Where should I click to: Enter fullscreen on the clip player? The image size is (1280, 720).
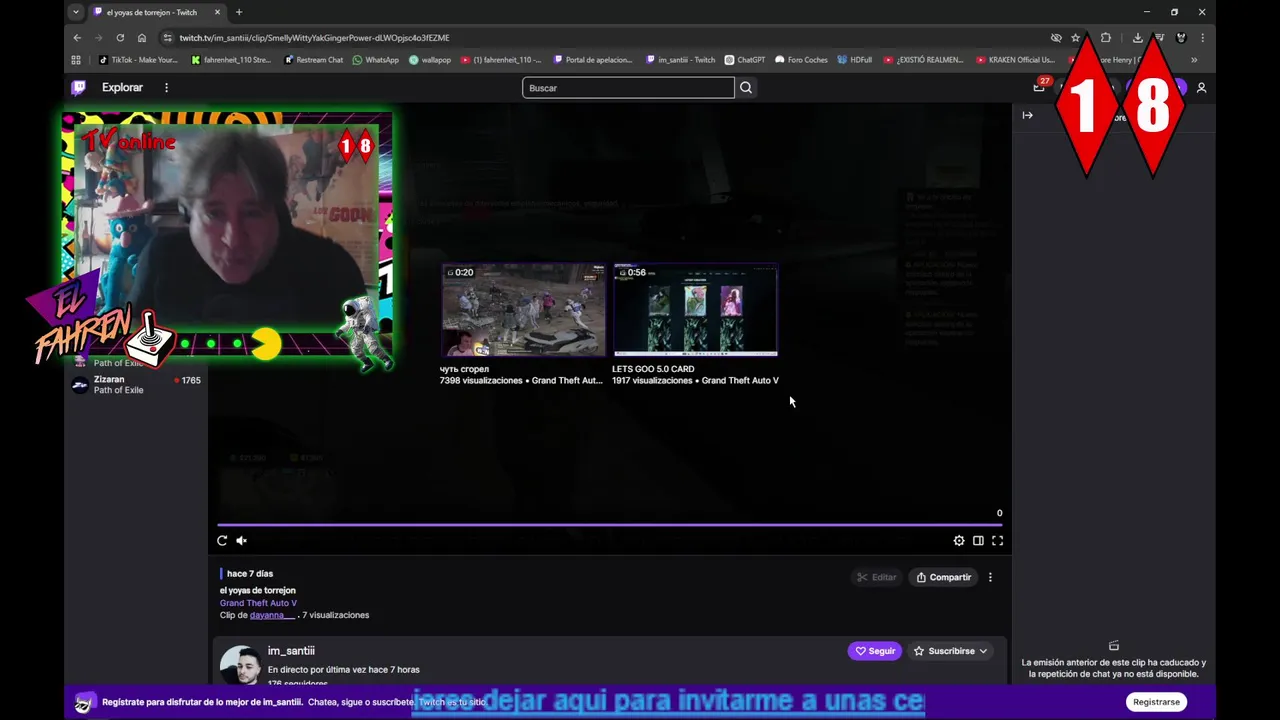[x=997, y=541]
